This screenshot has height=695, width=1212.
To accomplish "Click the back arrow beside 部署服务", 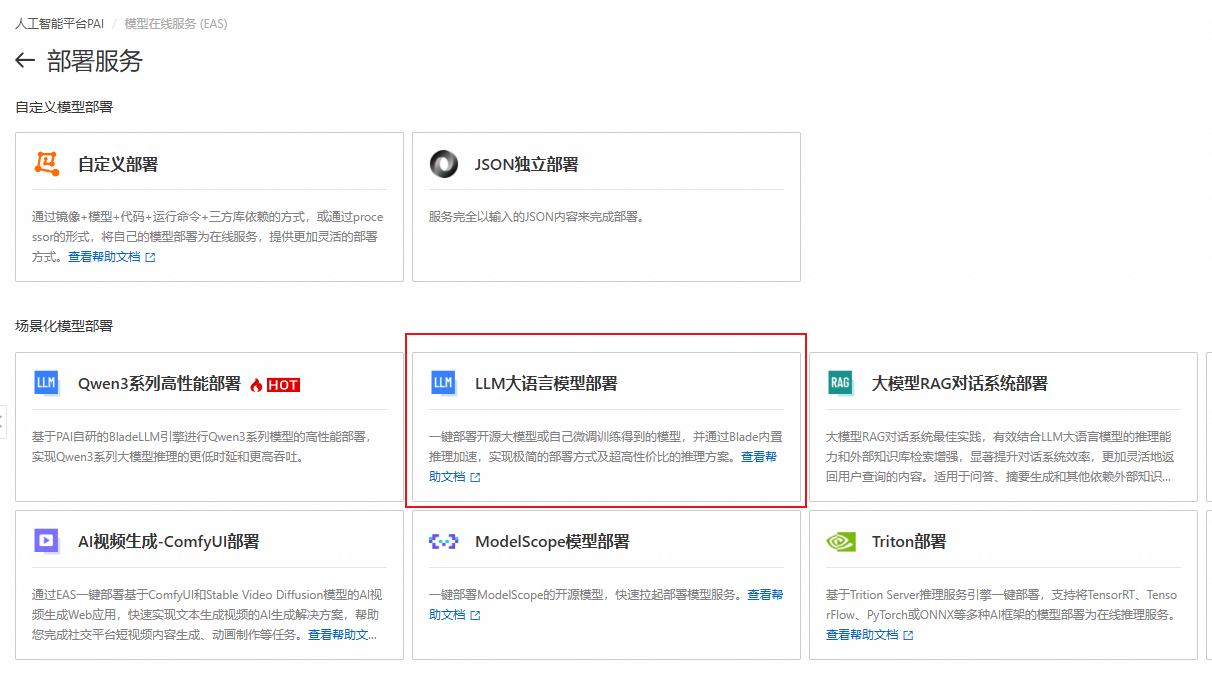I will 25,61.
